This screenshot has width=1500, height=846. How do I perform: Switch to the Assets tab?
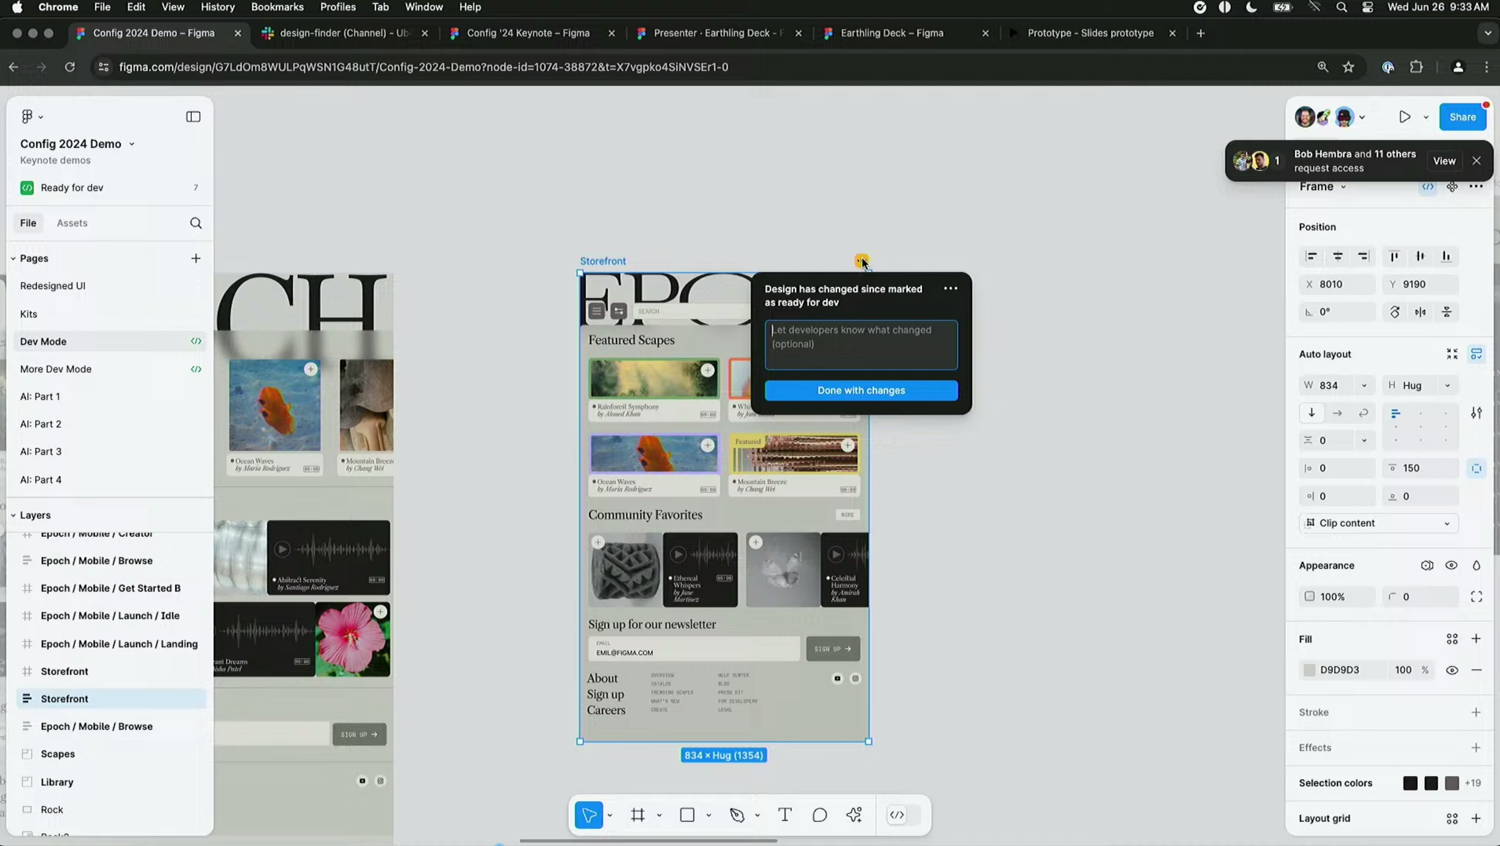[72, 223]
